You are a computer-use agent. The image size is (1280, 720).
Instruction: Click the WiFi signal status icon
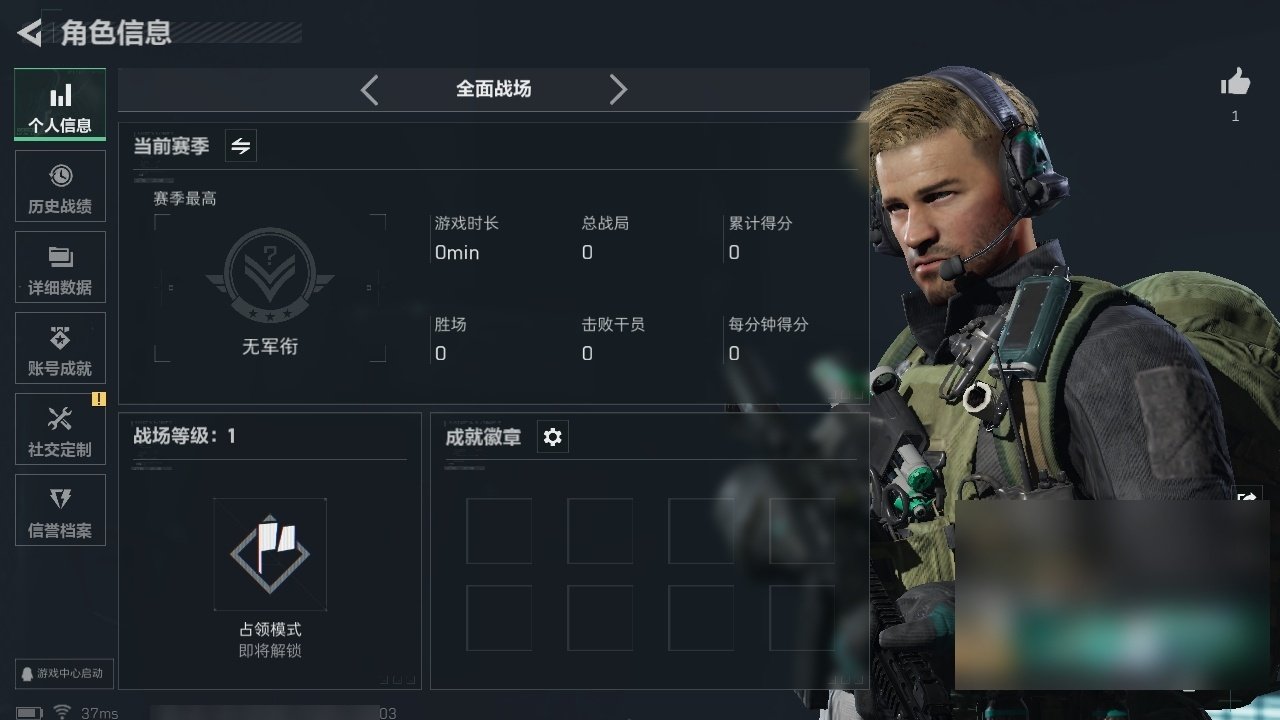(62, 712)
